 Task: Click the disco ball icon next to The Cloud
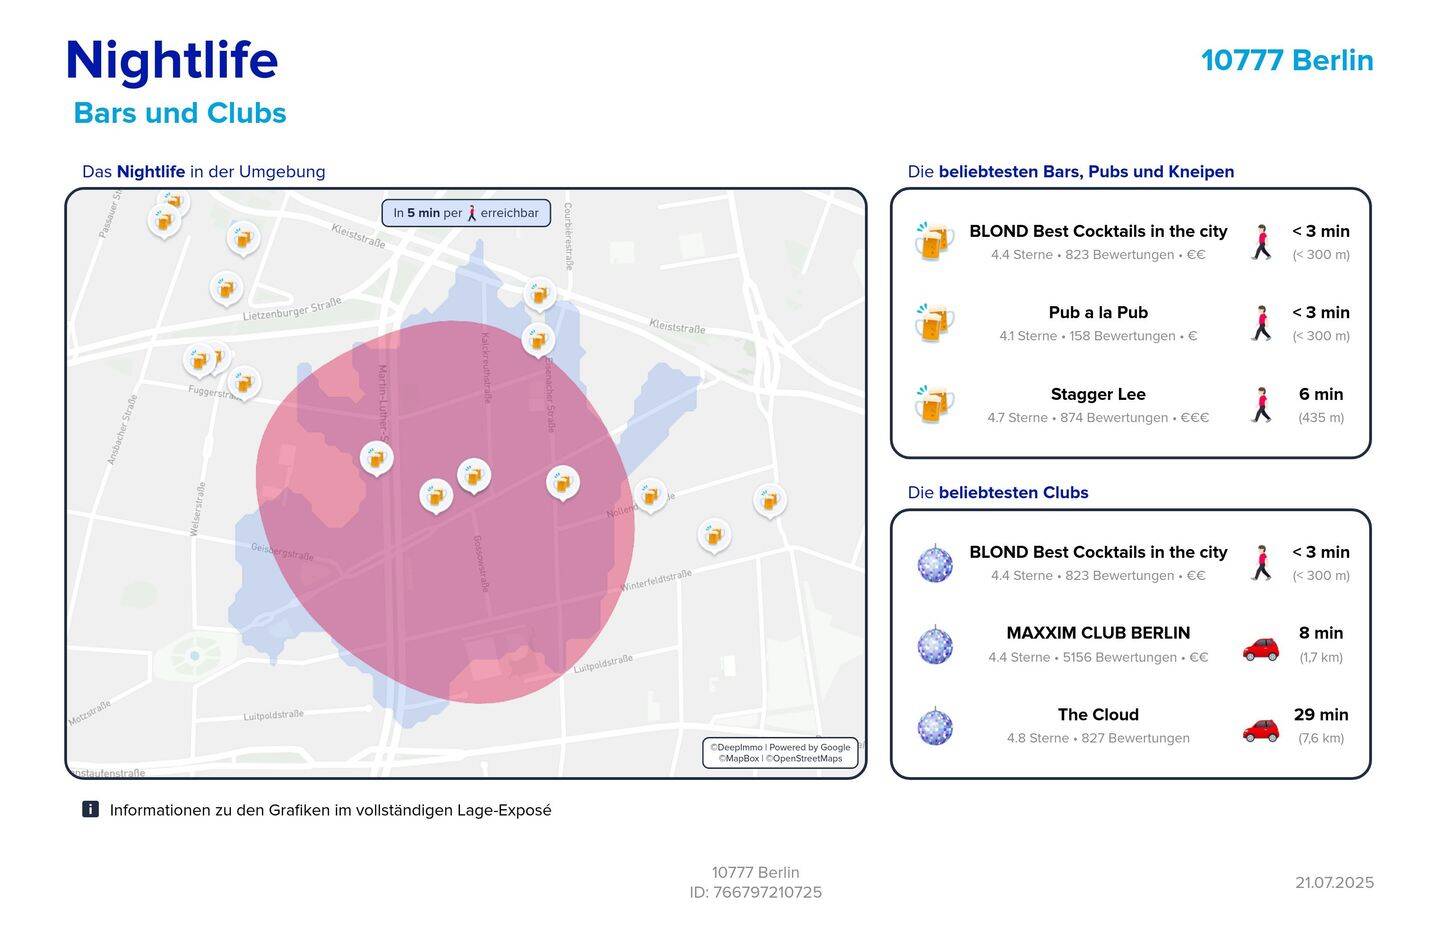tap(935, 726)
